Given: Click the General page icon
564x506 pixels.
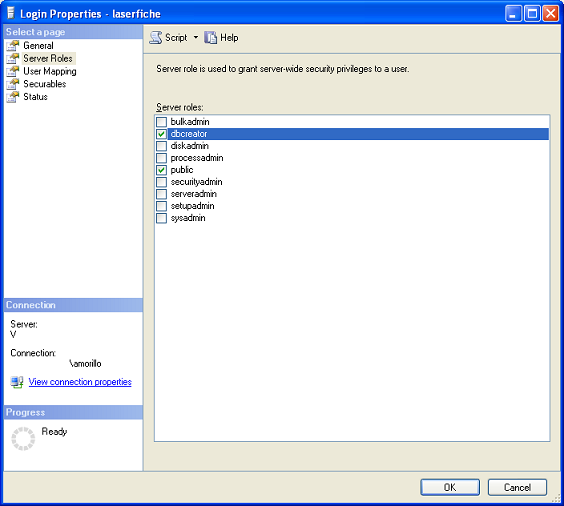Looking at the screenshot, I should coord(13,46).
